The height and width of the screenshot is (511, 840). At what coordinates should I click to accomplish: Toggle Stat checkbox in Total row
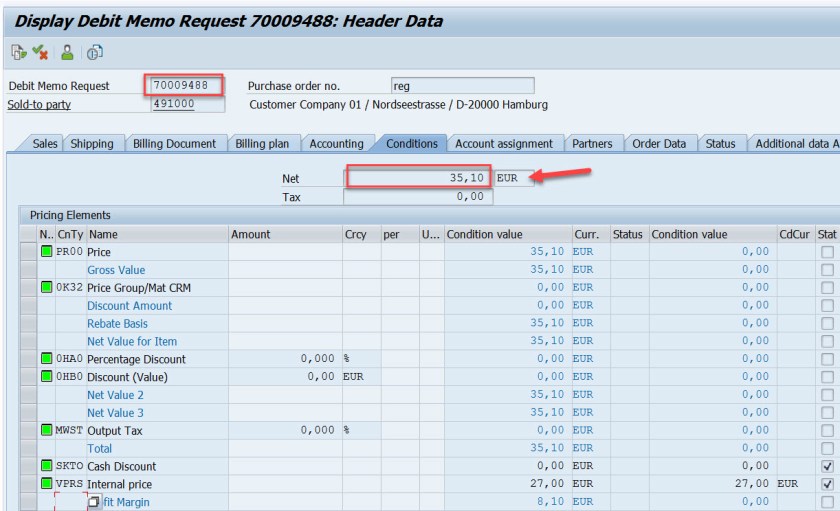[827, 448]
